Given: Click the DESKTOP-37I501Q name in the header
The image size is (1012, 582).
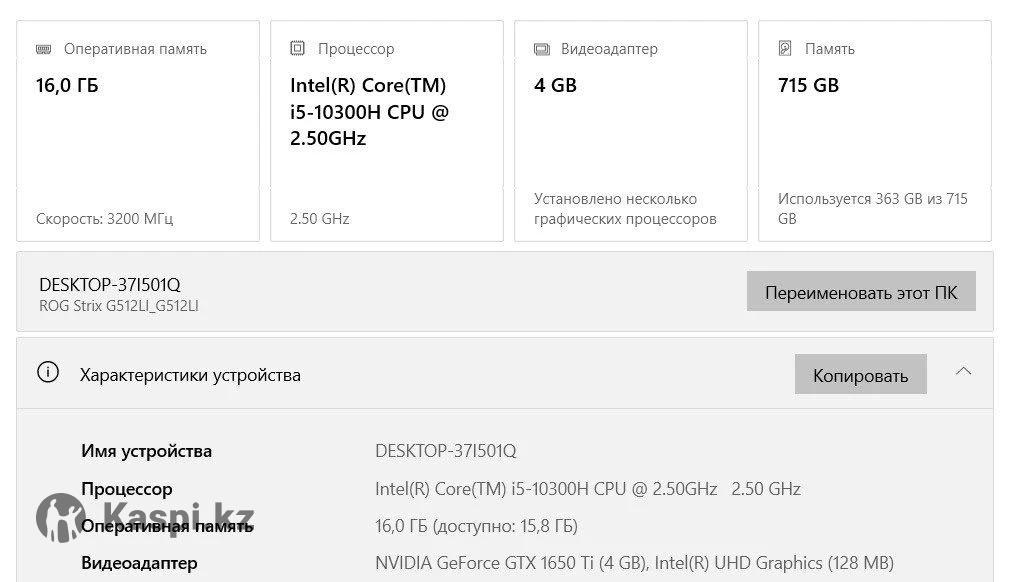Looking at the screenshot, I should point(110,284).
